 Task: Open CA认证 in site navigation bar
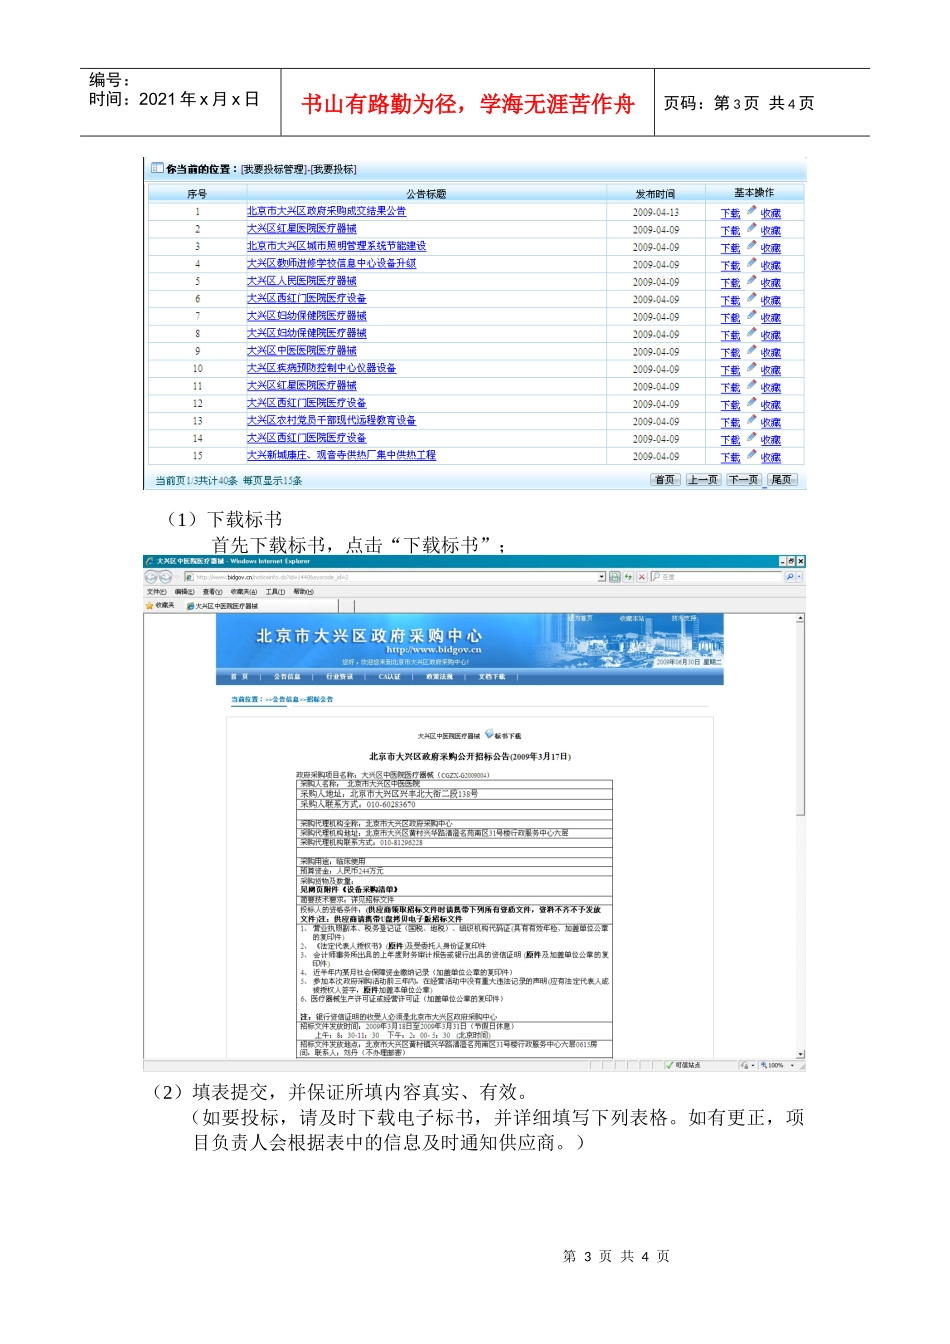[x=389, y=677]
